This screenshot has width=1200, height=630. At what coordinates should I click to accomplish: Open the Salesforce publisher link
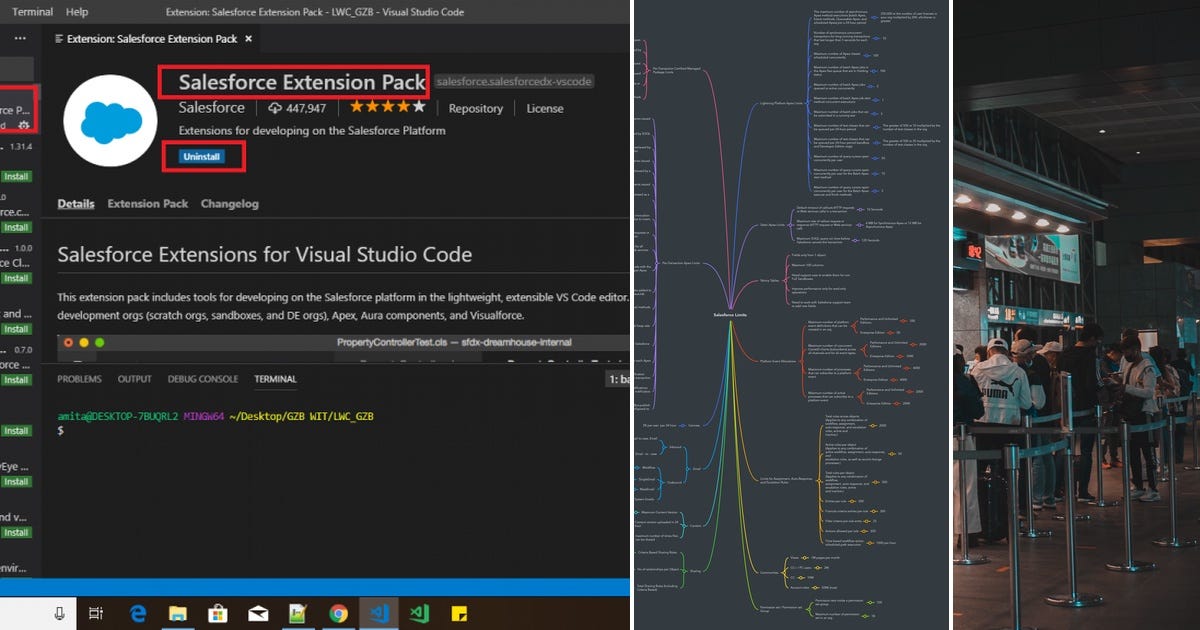tap(211, 108)
